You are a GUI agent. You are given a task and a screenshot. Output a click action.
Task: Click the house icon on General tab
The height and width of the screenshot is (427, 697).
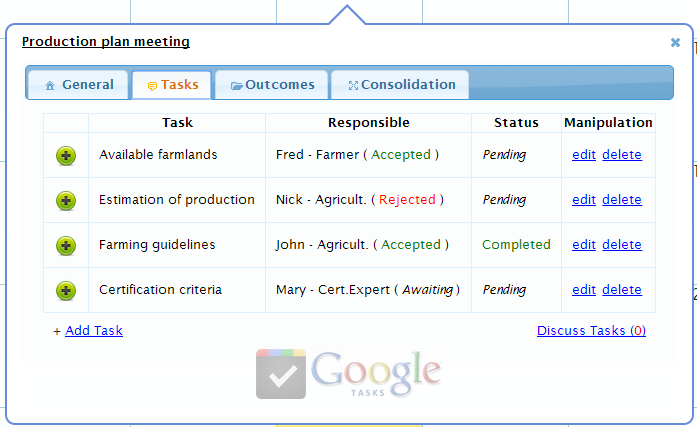point(50,85)
